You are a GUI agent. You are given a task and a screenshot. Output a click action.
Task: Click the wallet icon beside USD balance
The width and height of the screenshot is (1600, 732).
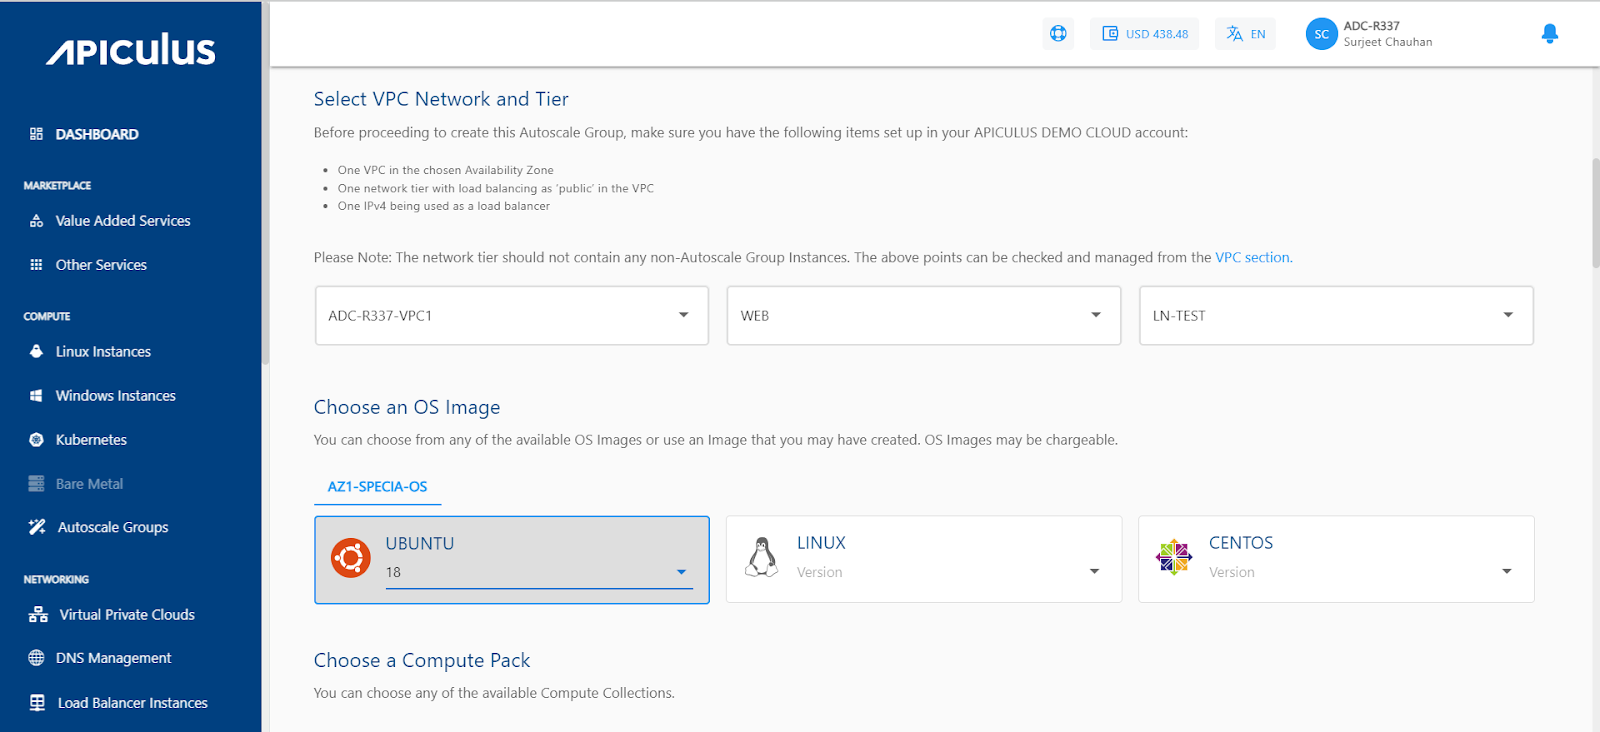1110,34
